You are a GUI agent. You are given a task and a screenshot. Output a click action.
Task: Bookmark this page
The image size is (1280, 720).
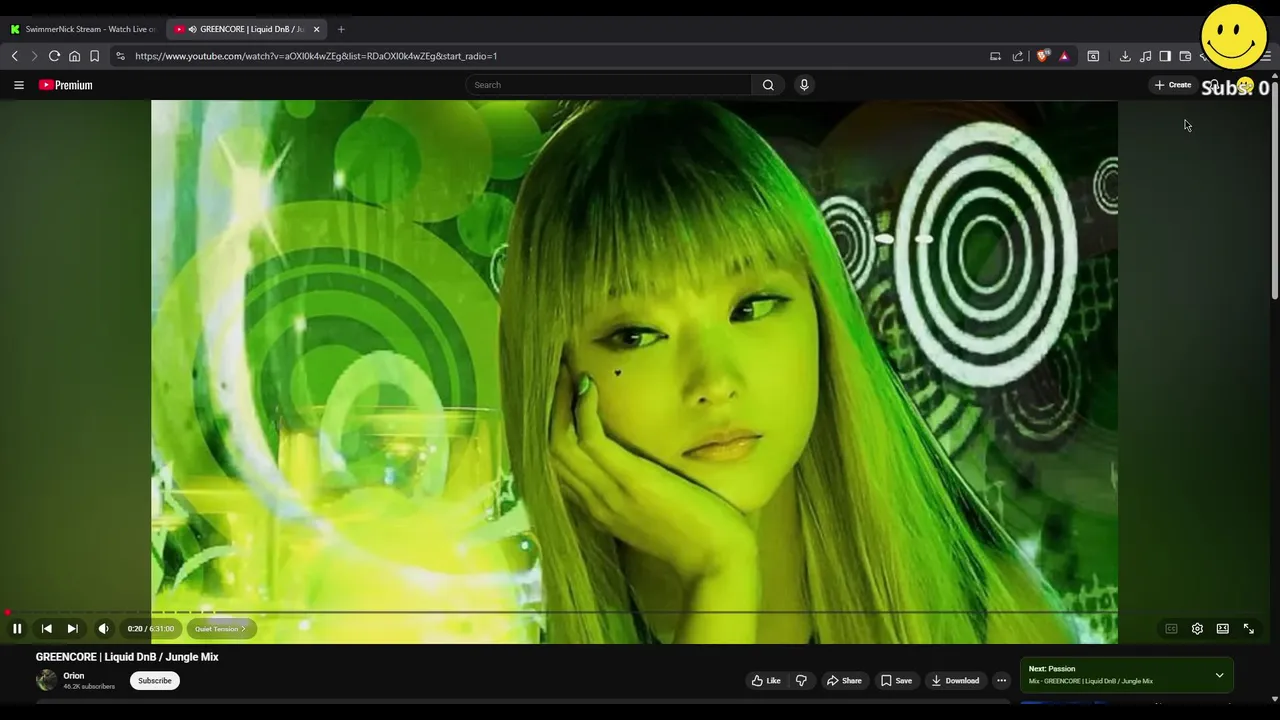[x=94, y=56]
